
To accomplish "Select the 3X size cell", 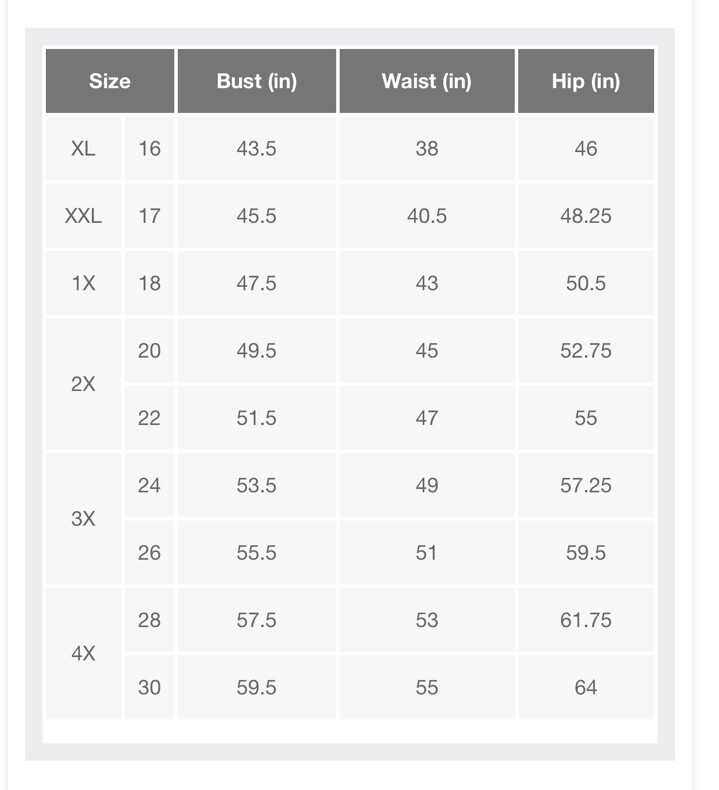I will 83,518.
